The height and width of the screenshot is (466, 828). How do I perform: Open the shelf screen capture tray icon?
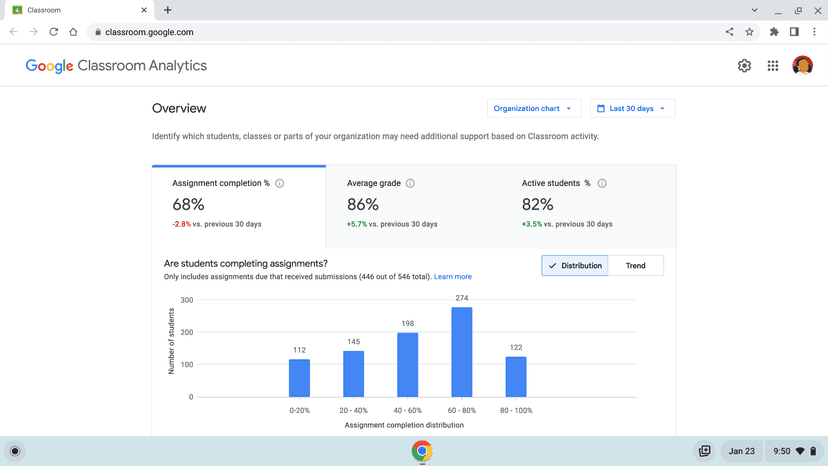pos(704,451)
